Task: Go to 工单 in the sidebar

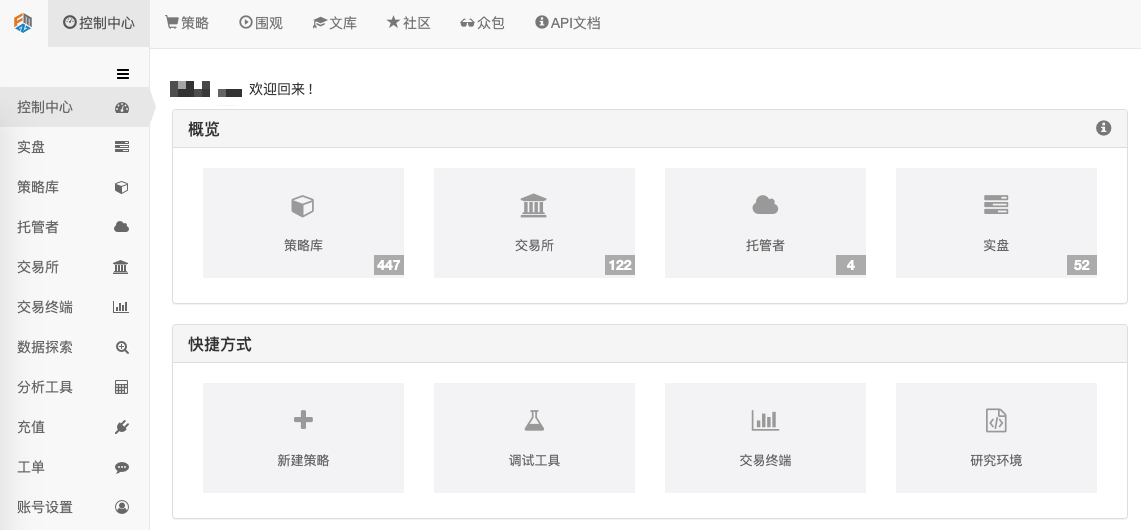Action: click(74, 467)
